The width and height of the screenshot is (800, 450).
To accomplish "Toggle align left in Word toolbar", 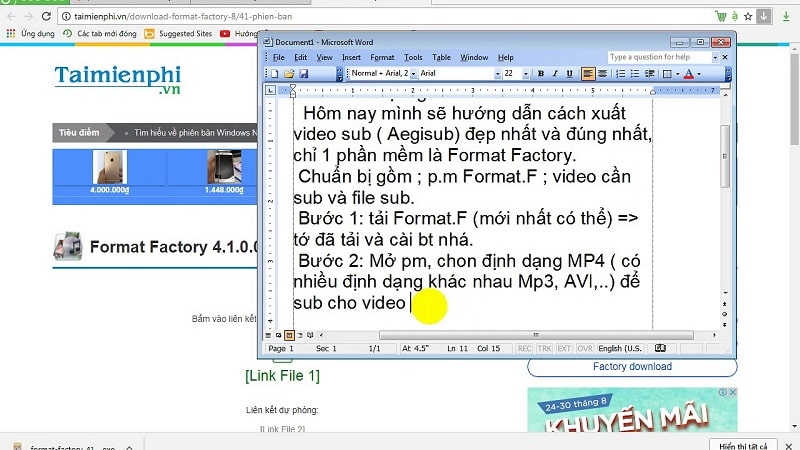I will (x=588, y=74).
